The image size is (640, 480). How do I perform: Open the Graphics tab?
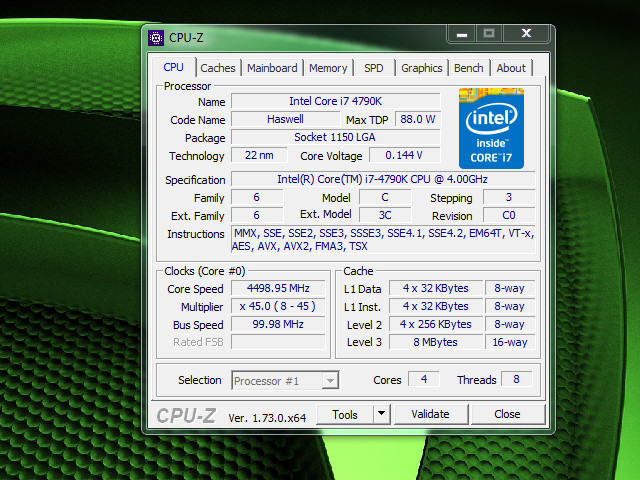[x=422, y=68]
